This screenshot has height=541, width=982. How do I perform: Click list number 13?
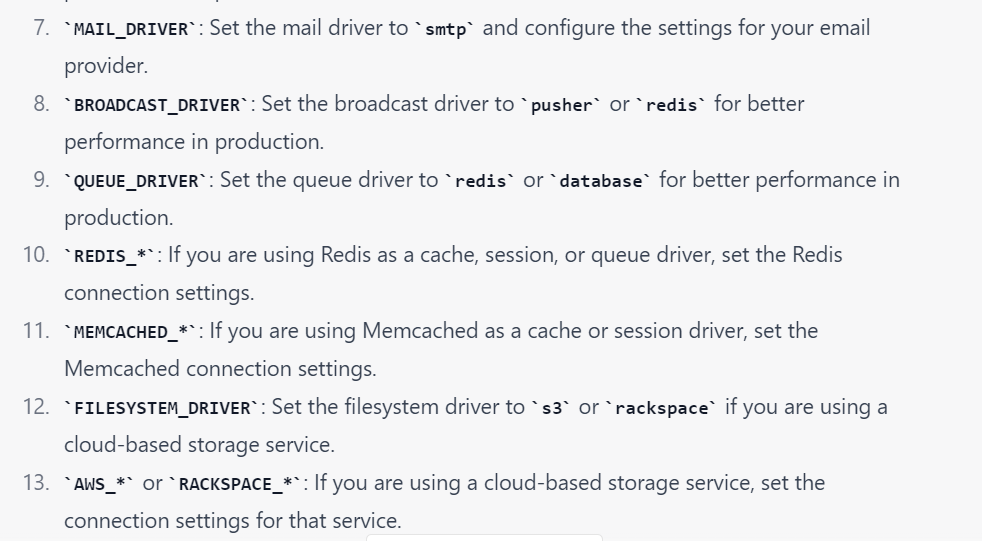tap(36, 483)
